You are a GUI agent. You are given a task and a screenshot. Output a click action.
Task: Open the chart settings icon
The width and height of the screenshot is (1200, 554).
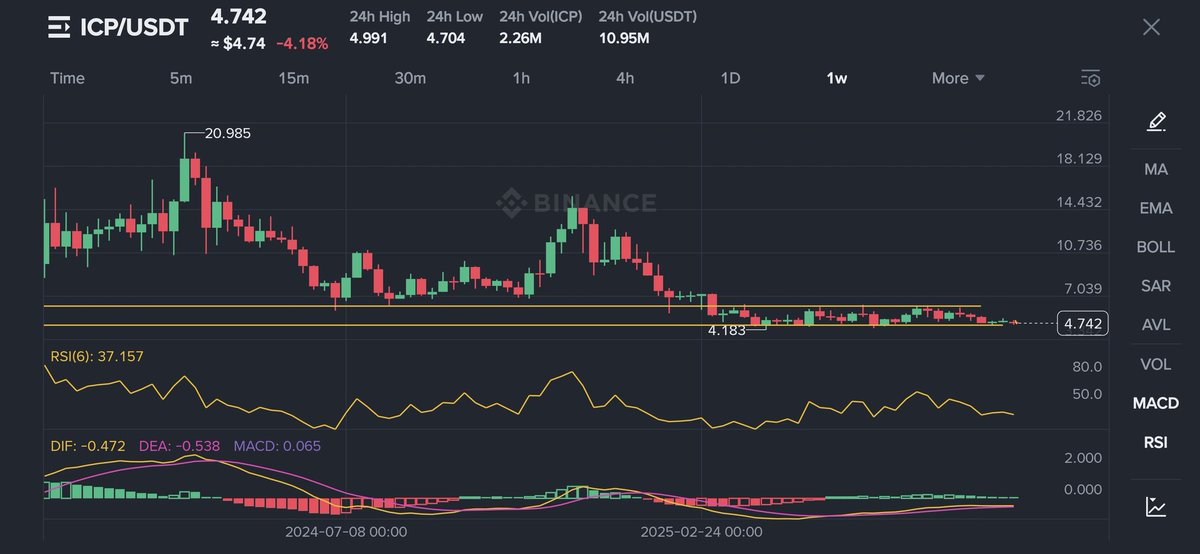[1091, 78]
